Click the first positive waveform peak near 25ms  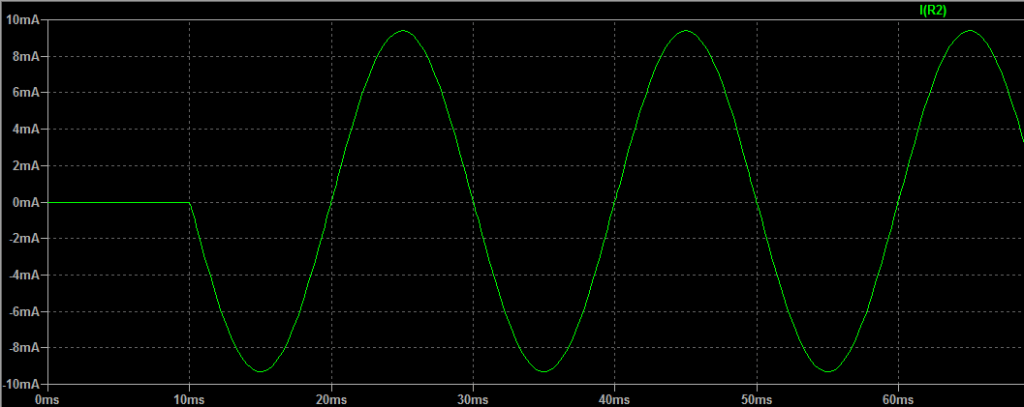coord(402,31)
